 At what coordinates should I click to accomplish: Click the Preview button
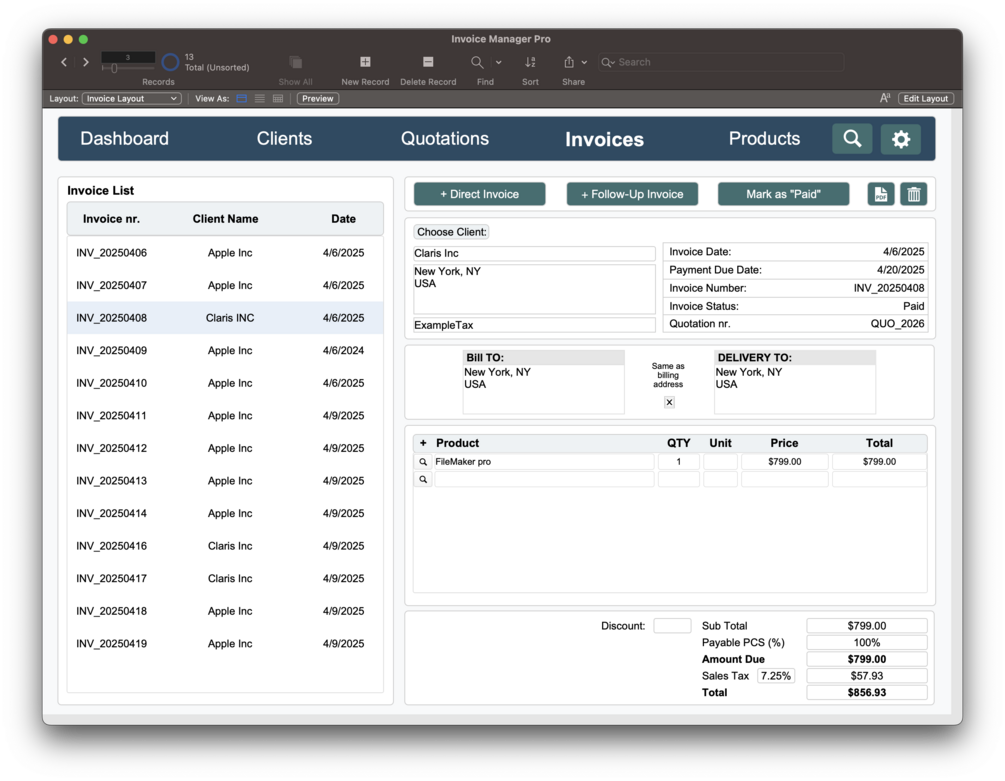pos(318,99)
